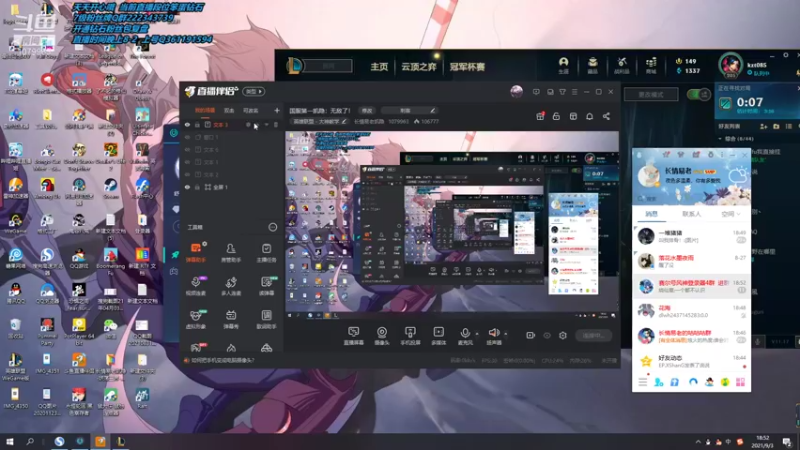Image resolution: width=800 pixels, height=450 pixels.
Task: Open the Windows Start button
Action: point(9,441)
